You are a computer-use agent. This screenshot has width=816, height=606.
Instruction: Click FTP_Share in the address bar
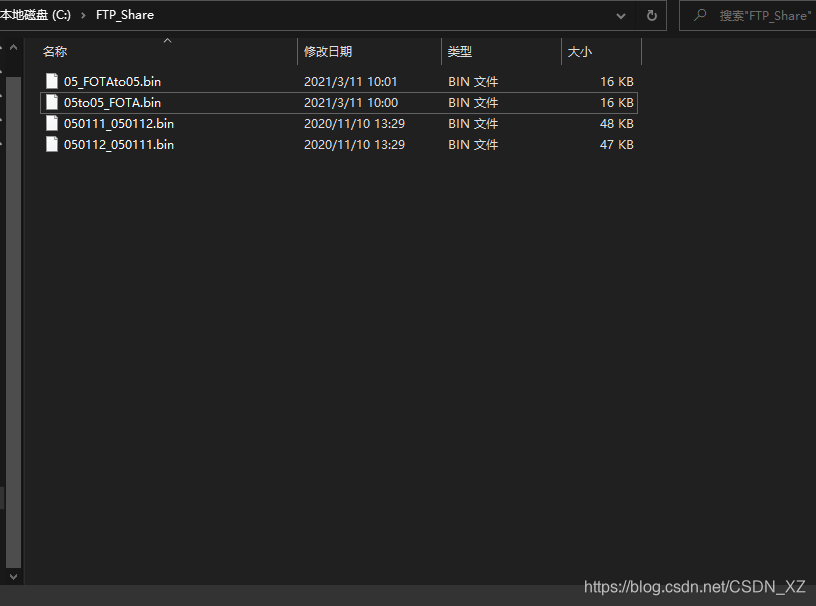(125, 15)
